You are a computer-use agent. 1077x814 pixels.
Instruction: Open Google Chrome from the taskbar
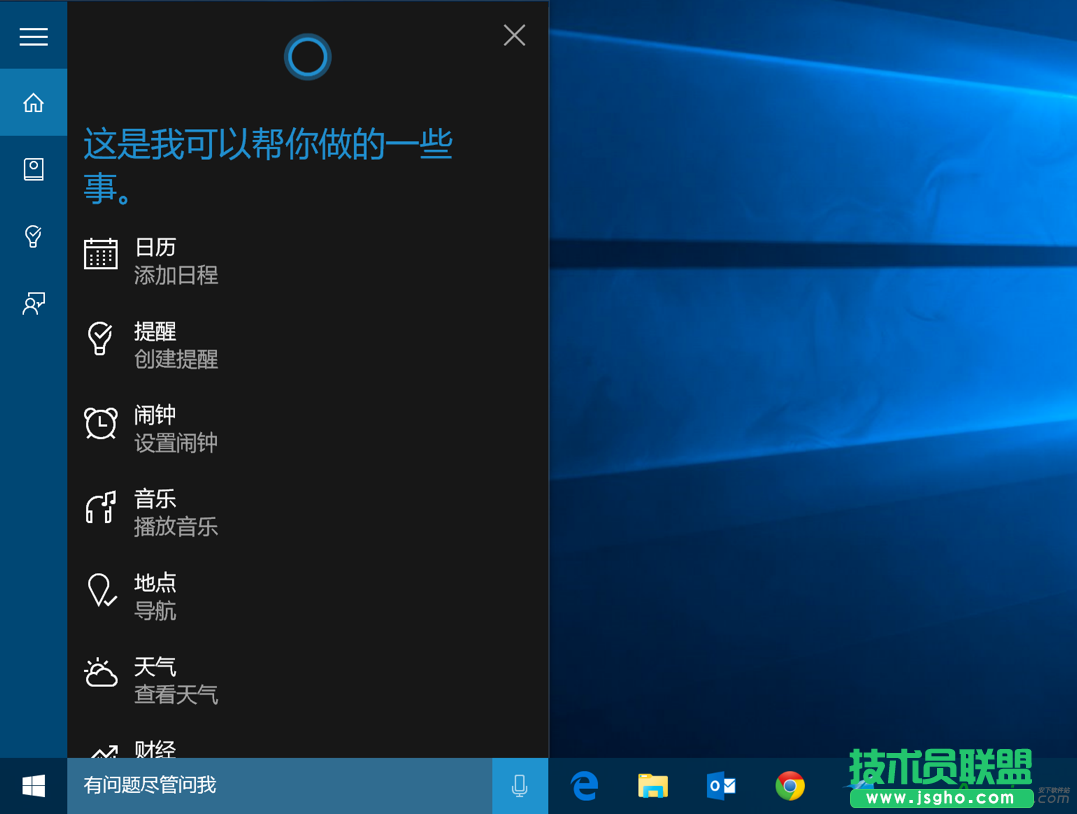(790, 786)
